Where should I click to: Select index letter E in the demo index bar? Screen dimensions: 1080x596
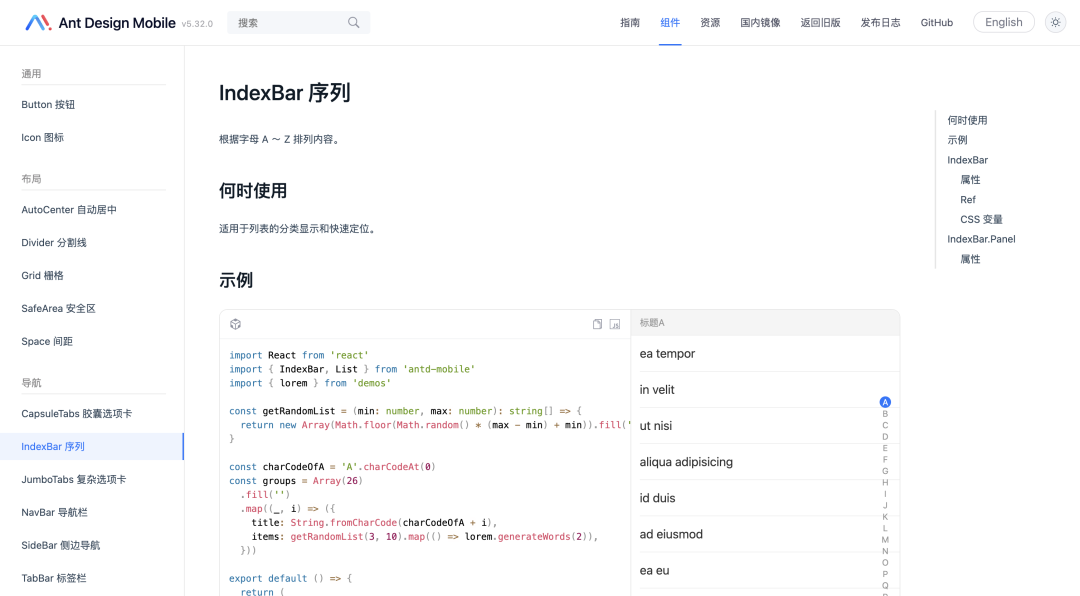pos(885,448)
